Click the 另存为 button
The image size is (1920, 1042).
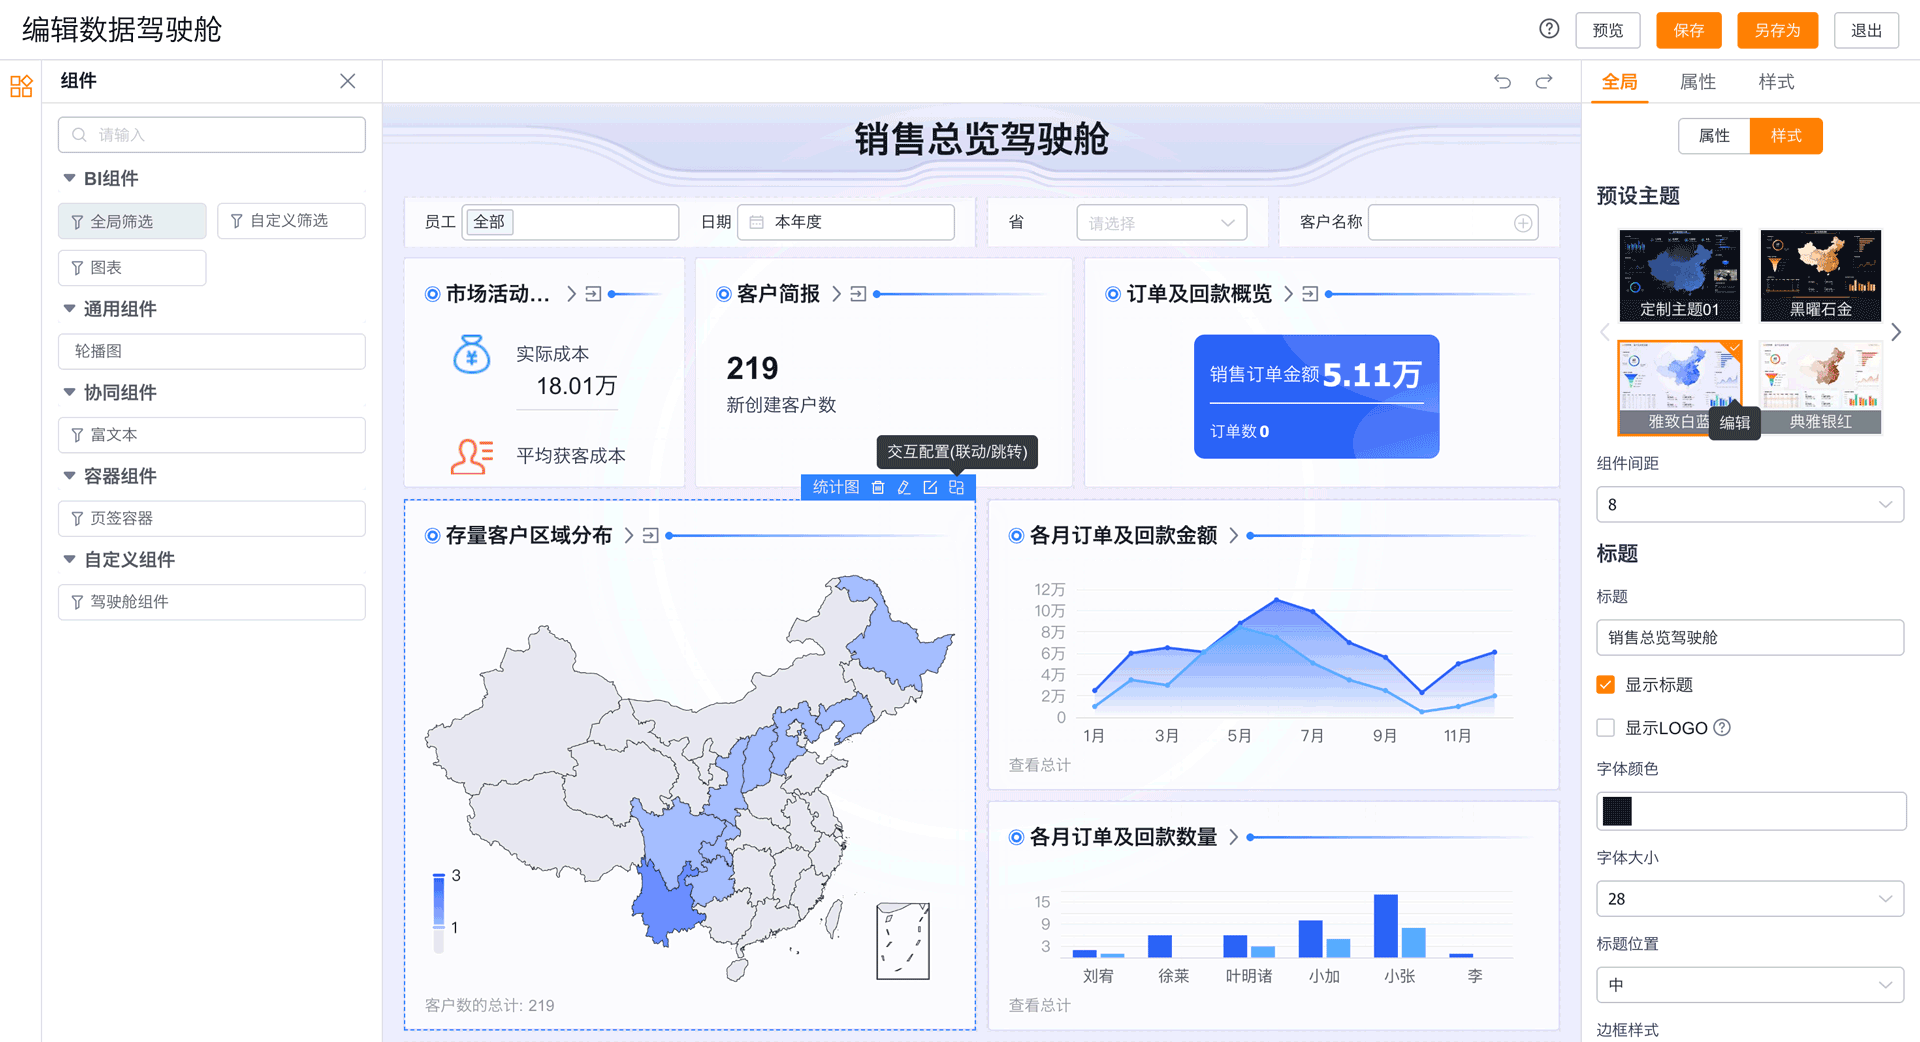pyautogui.click(x=1777, y=30)
